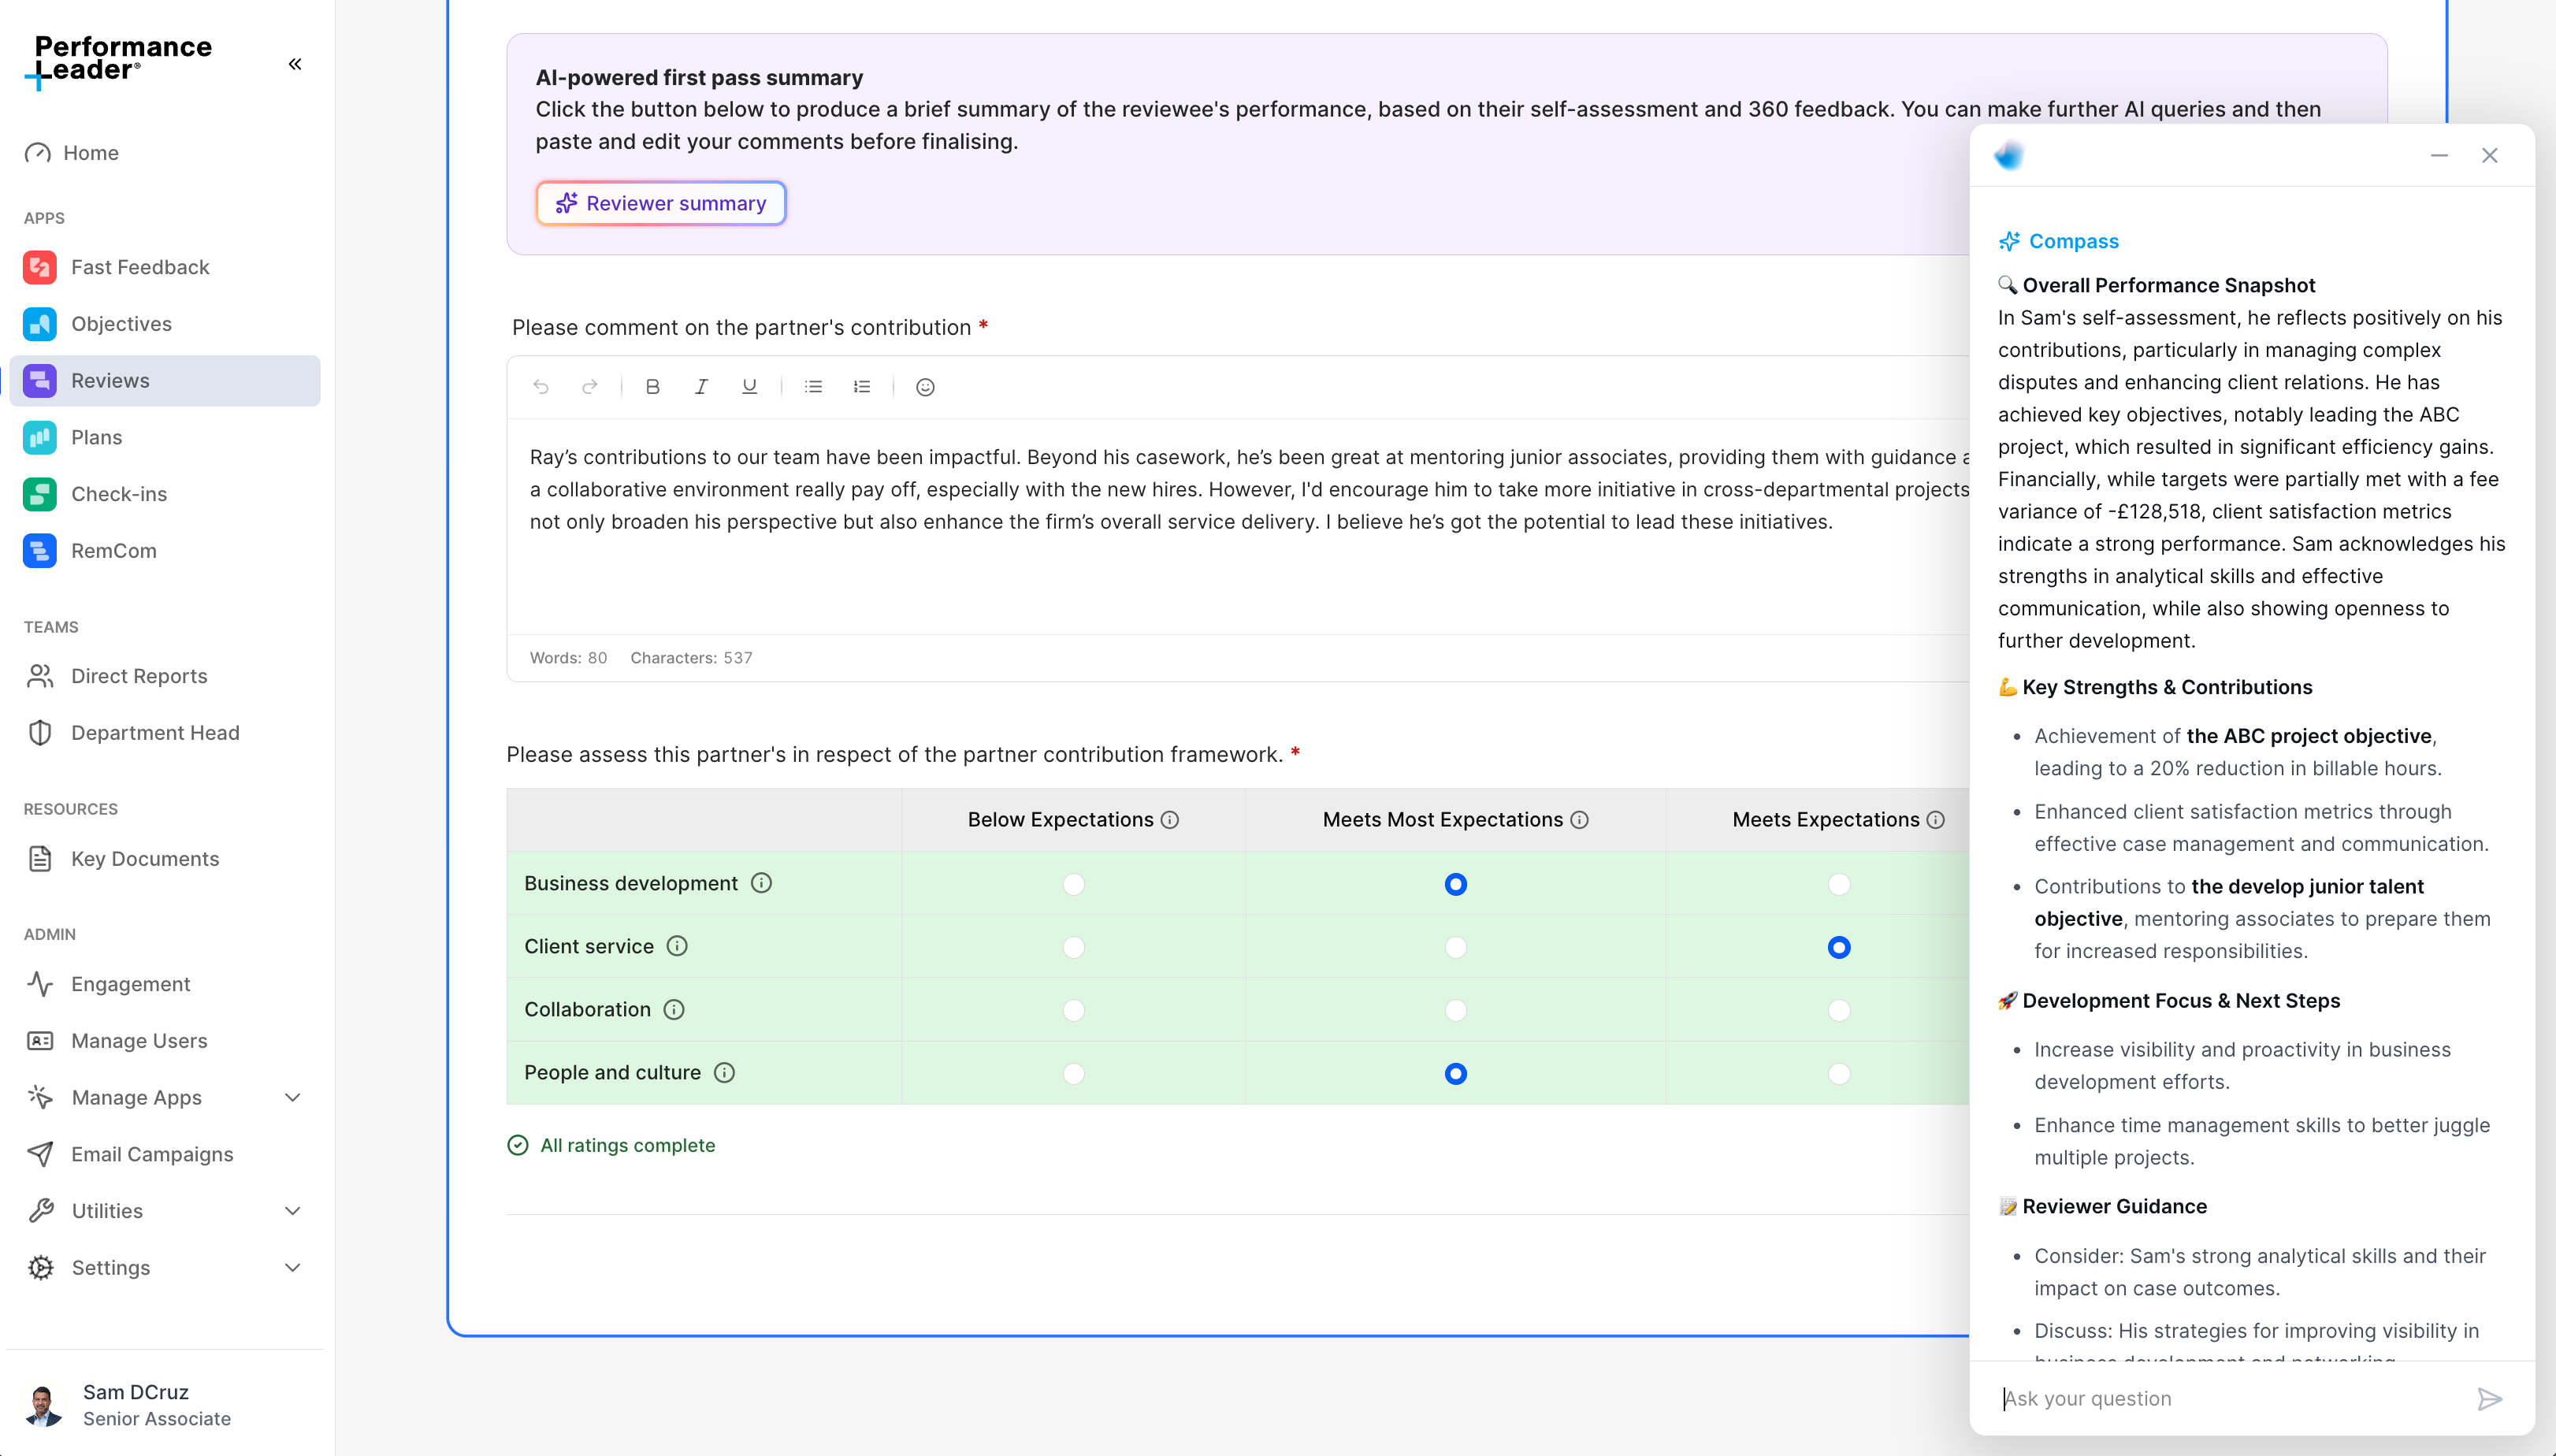Click the Reviewer summary button

coord(661,203)
